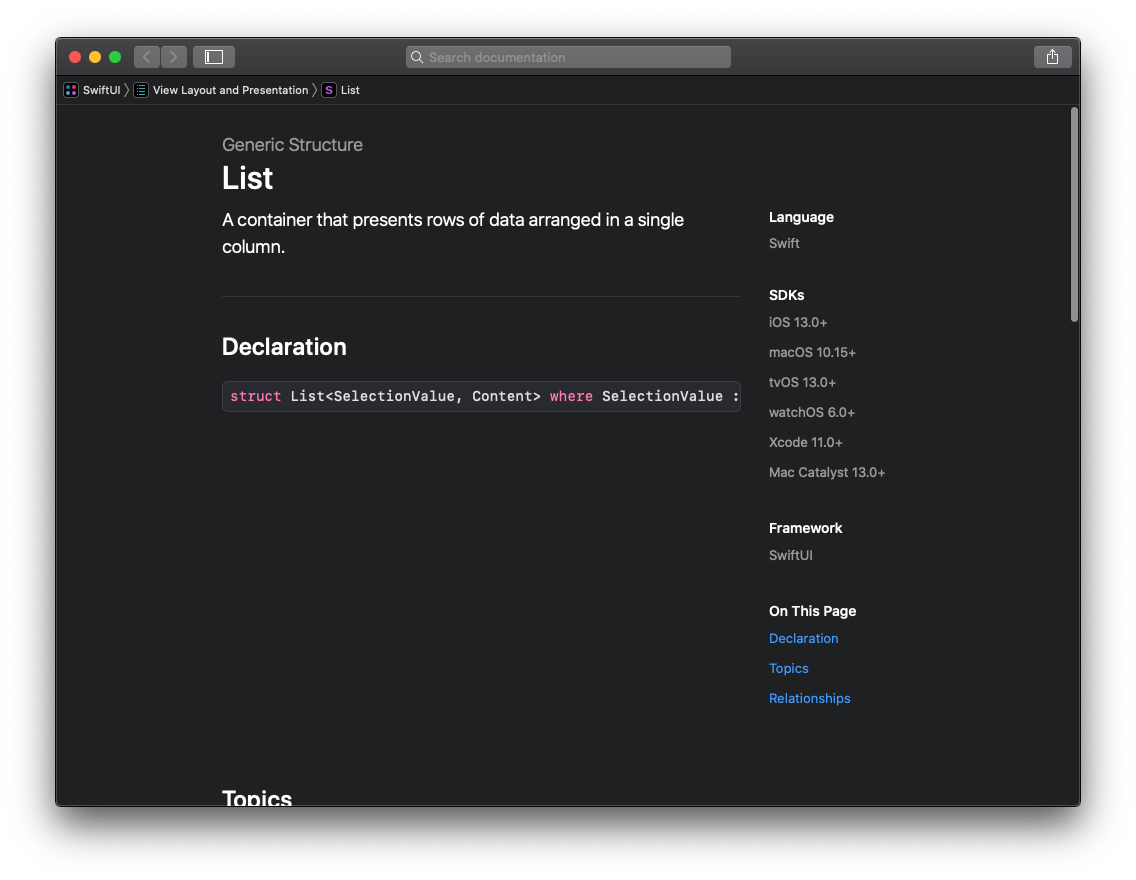Jump to Declaration section link
This screenshot has height=880, width=1136.
803,638
